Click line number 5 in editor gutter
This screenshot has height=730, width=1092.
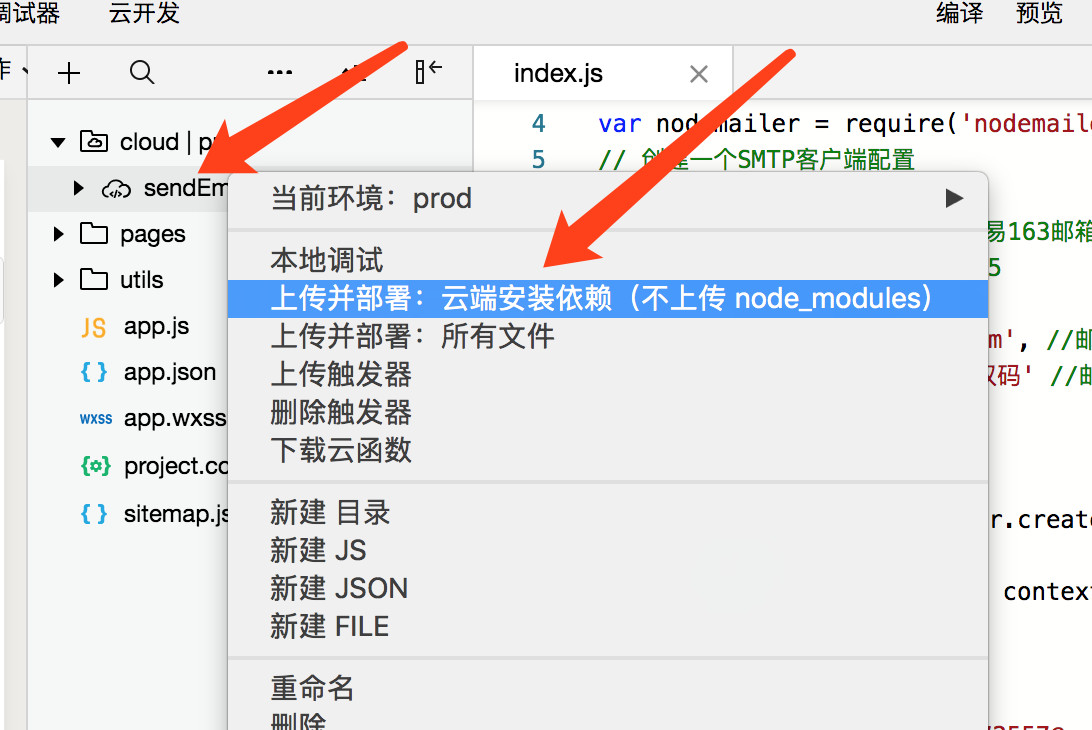click(x=538, y=160)
